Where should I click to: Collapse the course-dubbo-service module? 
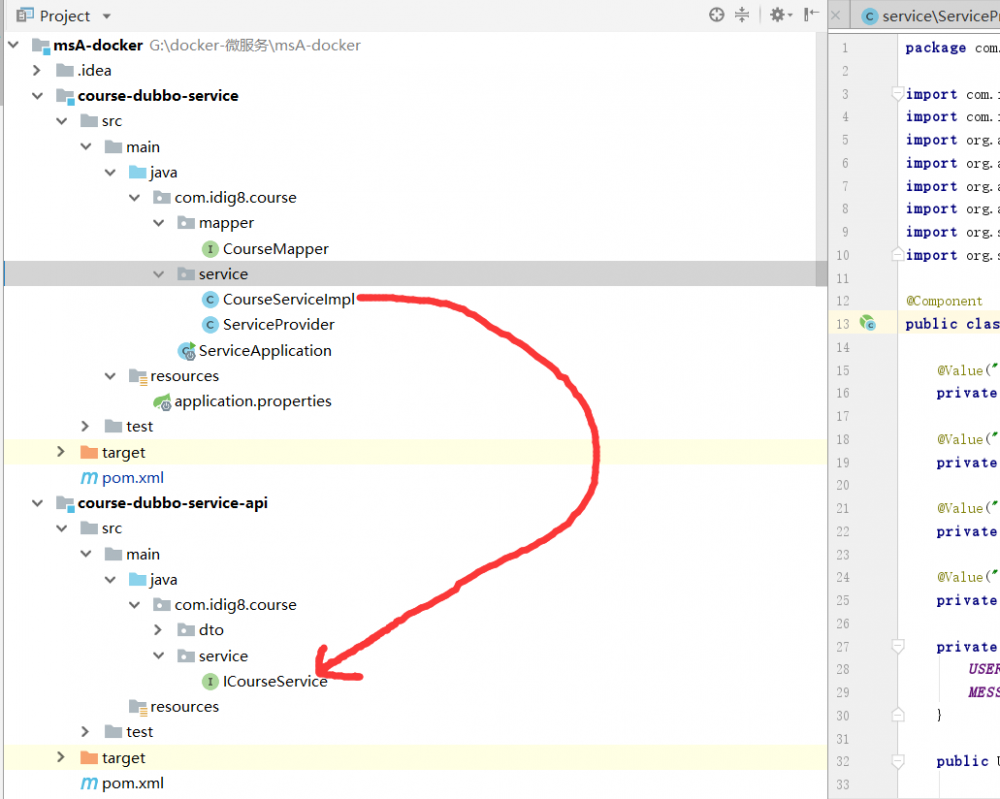(x=37, y=96)
